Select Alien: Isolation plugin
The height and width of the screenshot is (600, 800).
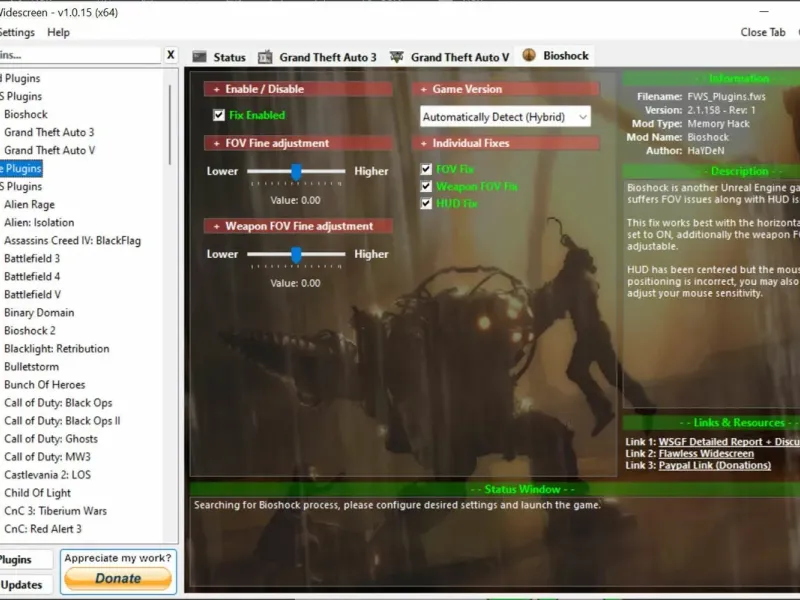[39, 222]
